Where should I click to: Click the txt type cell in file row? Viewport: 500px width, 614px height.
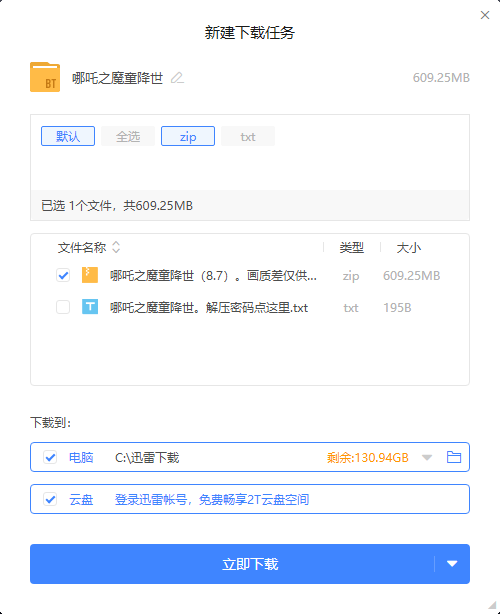point(351,308)
